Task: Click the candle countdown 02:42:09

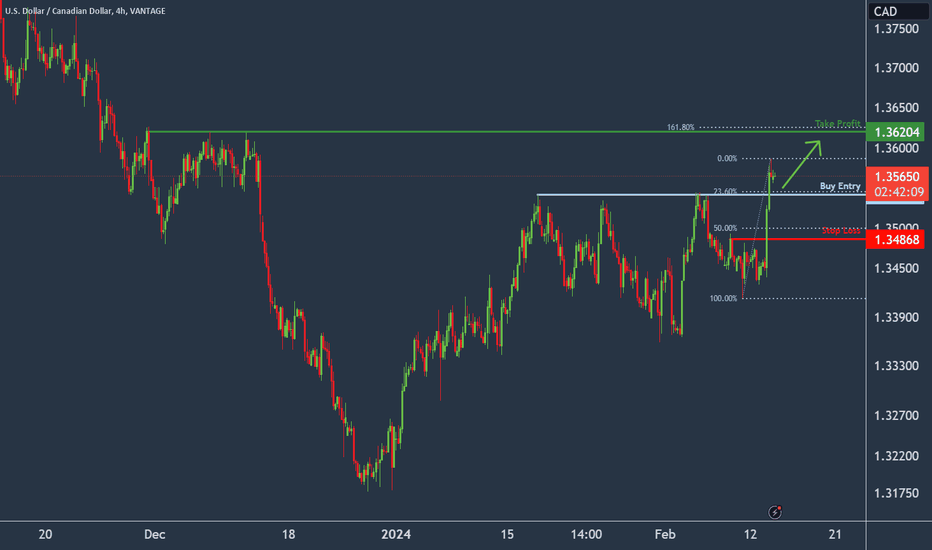Action: (898, 192)
